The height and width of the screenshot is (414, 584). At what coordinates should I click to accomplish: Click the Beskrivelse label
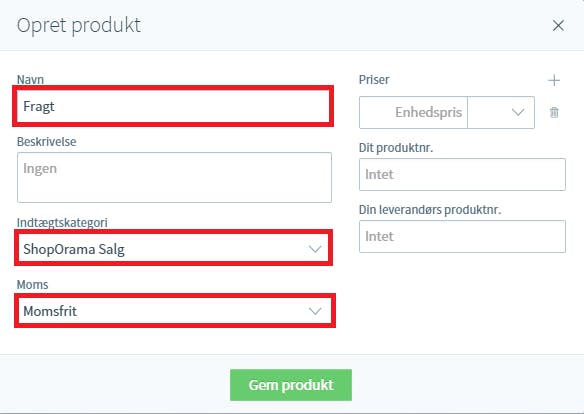coord(47,142)
